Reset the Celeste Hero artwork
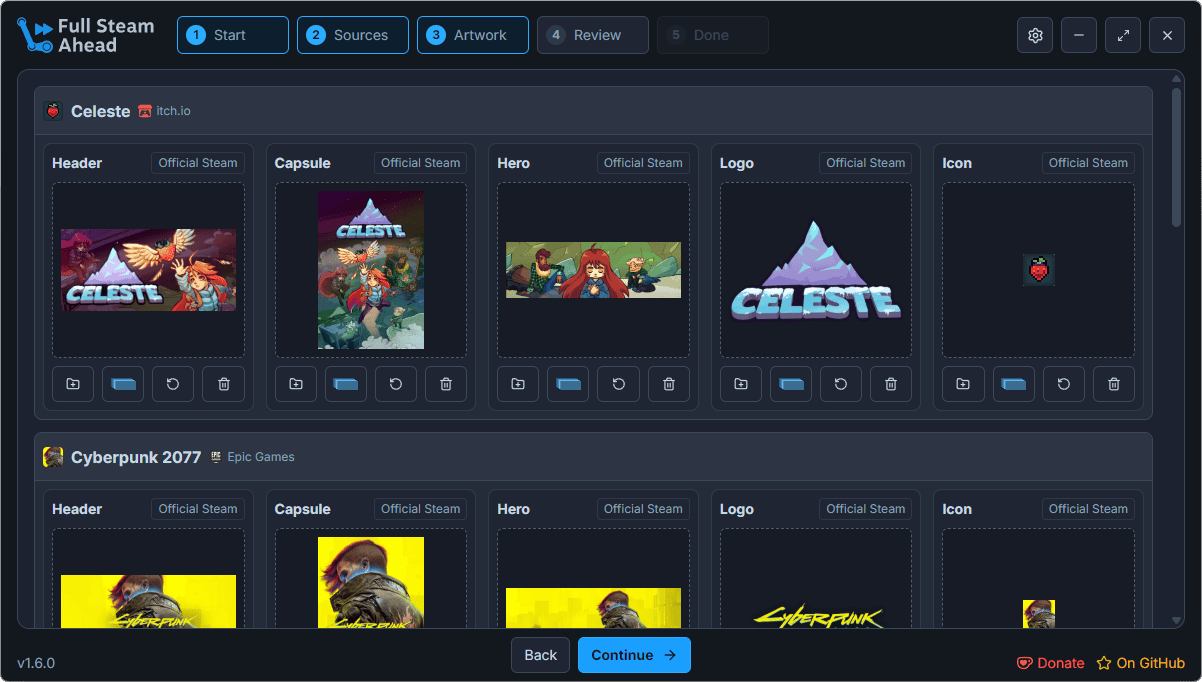The image size is (1202, 682). click(619, 384)
